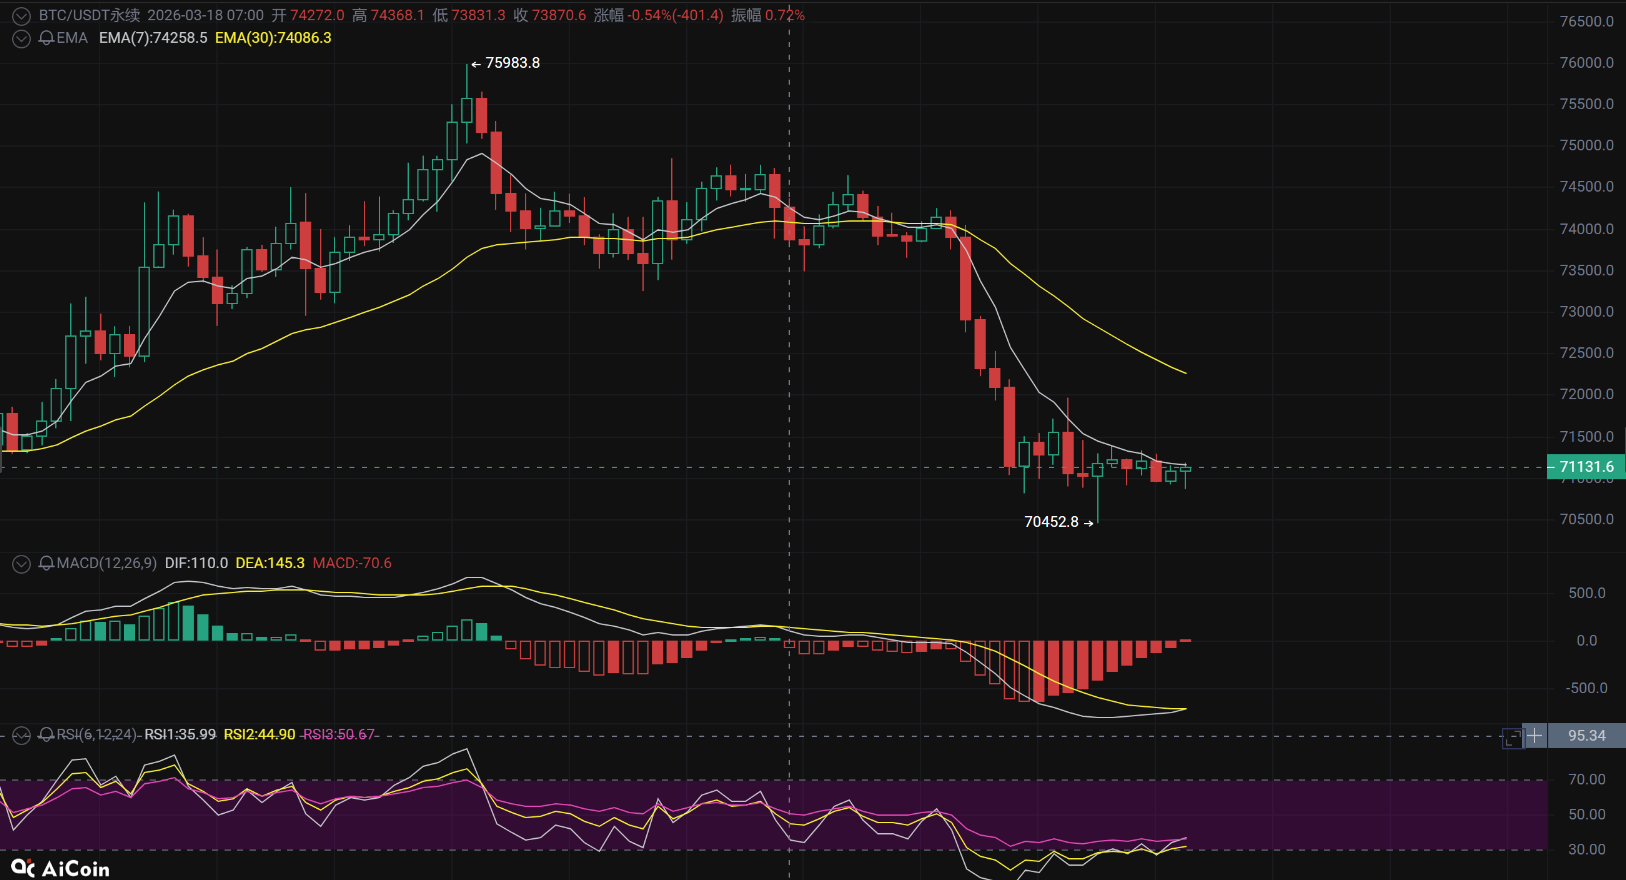Collapse the EMA indicator row chevron
This screenshot has height=880, width=1626.
click(21, 39)
